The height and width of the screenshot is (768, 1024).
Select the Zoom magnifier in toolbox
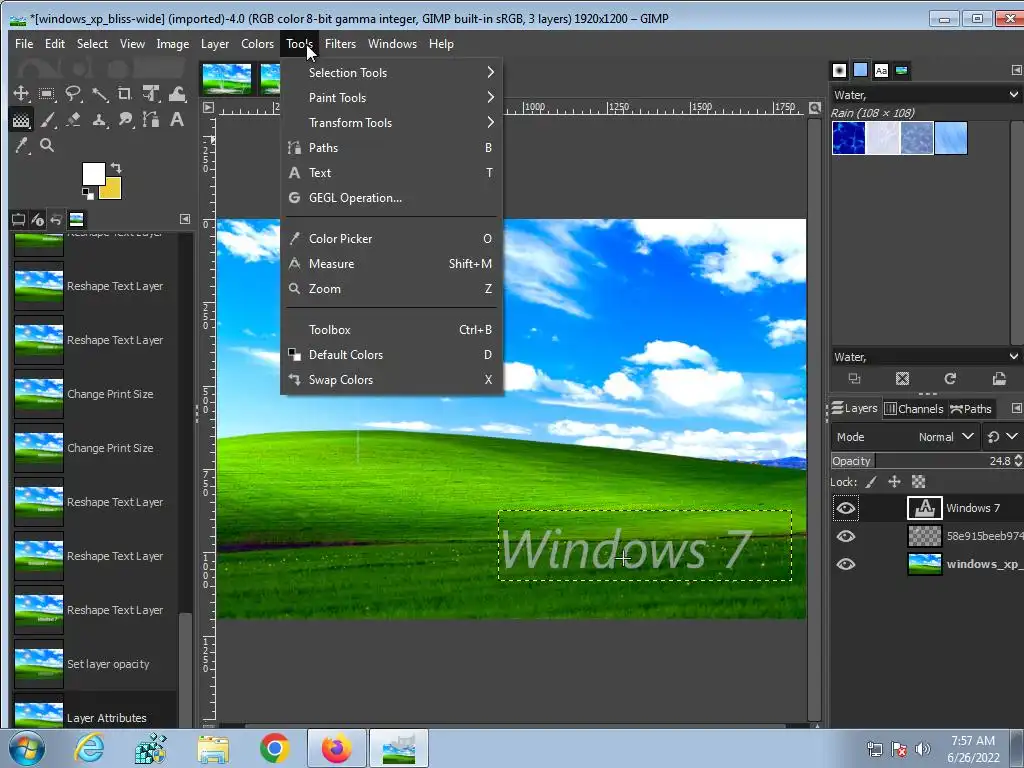[x=47, y=145]
